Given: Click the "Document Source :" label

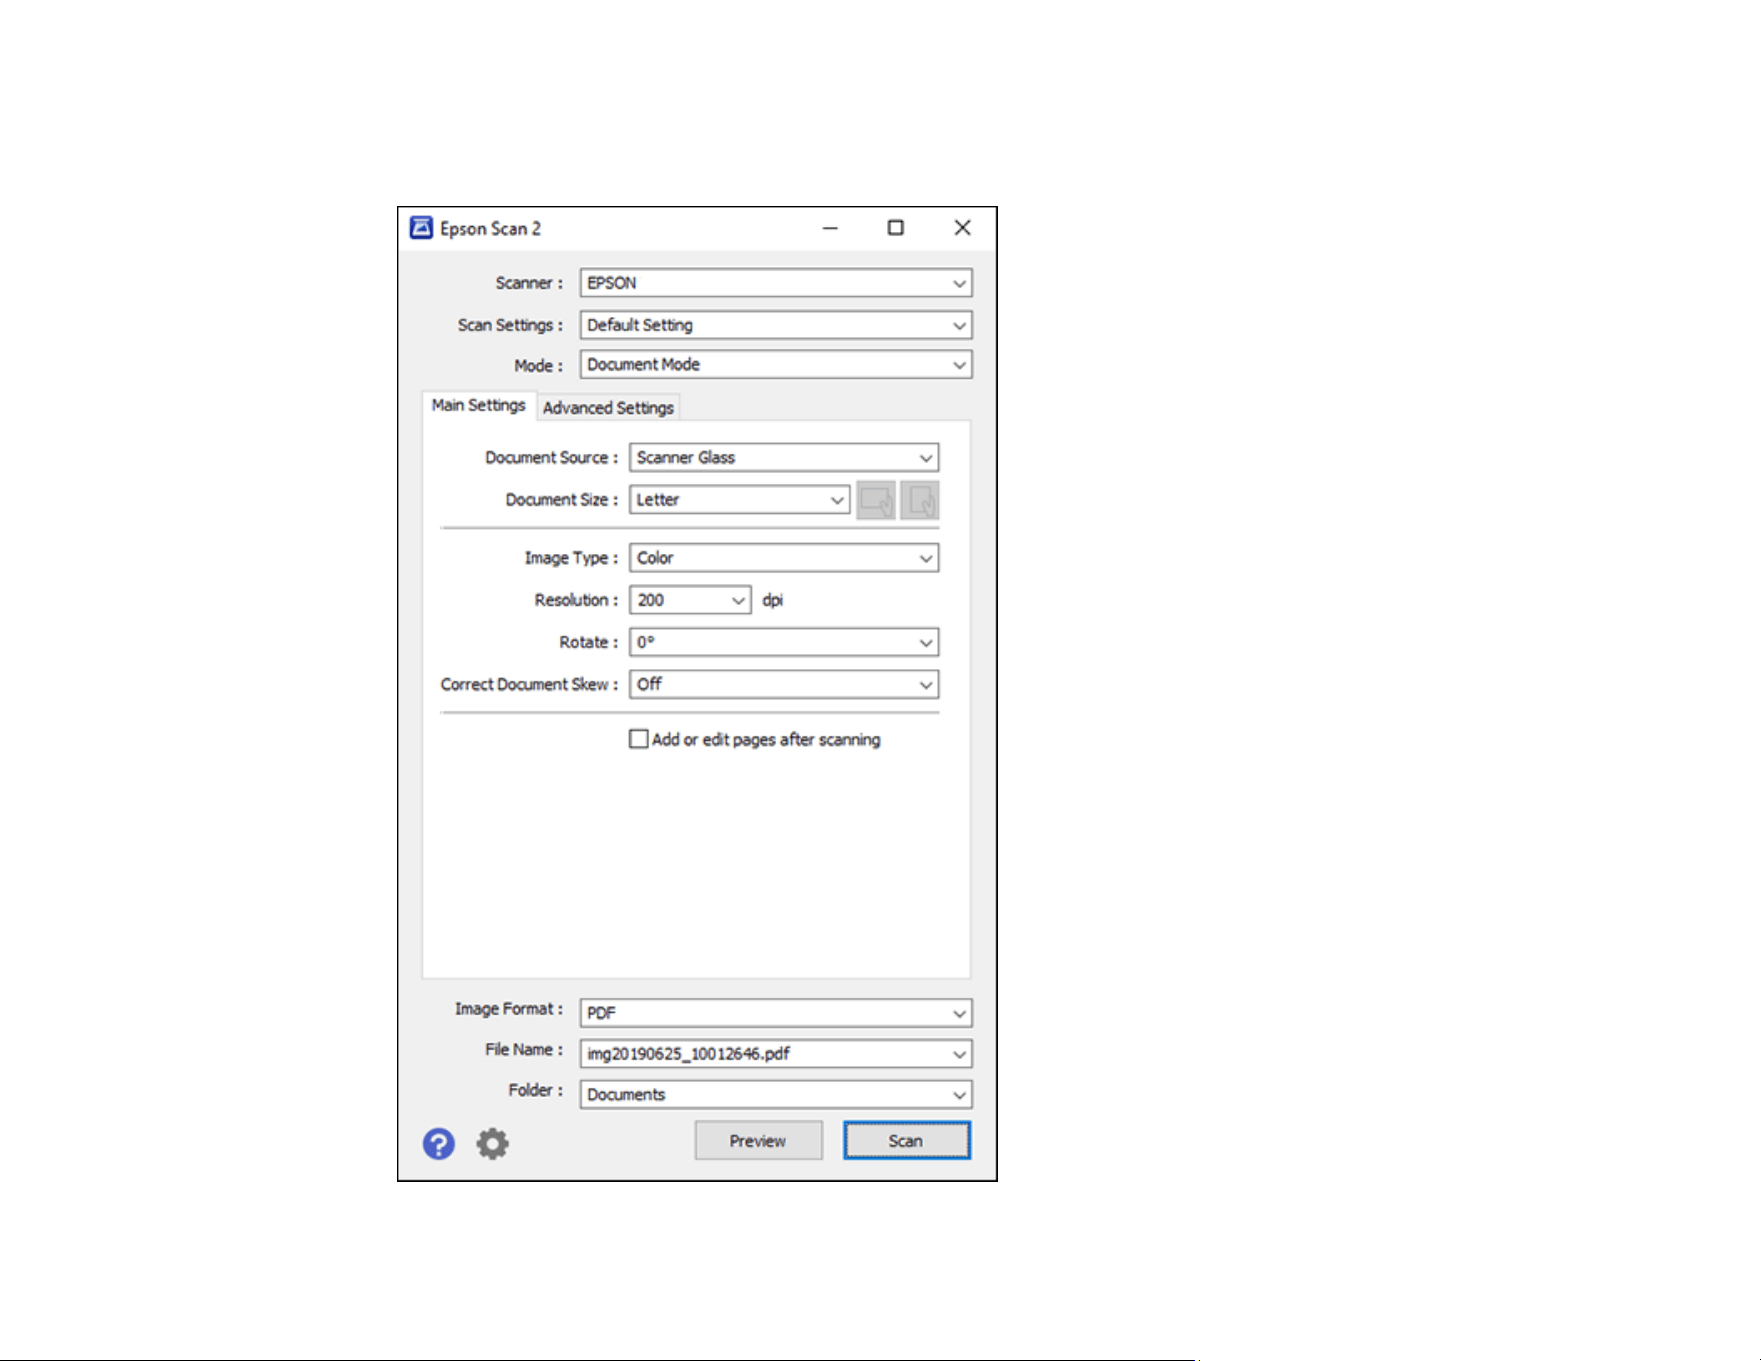Looking at the screenshot, I should tap(551, 458).
